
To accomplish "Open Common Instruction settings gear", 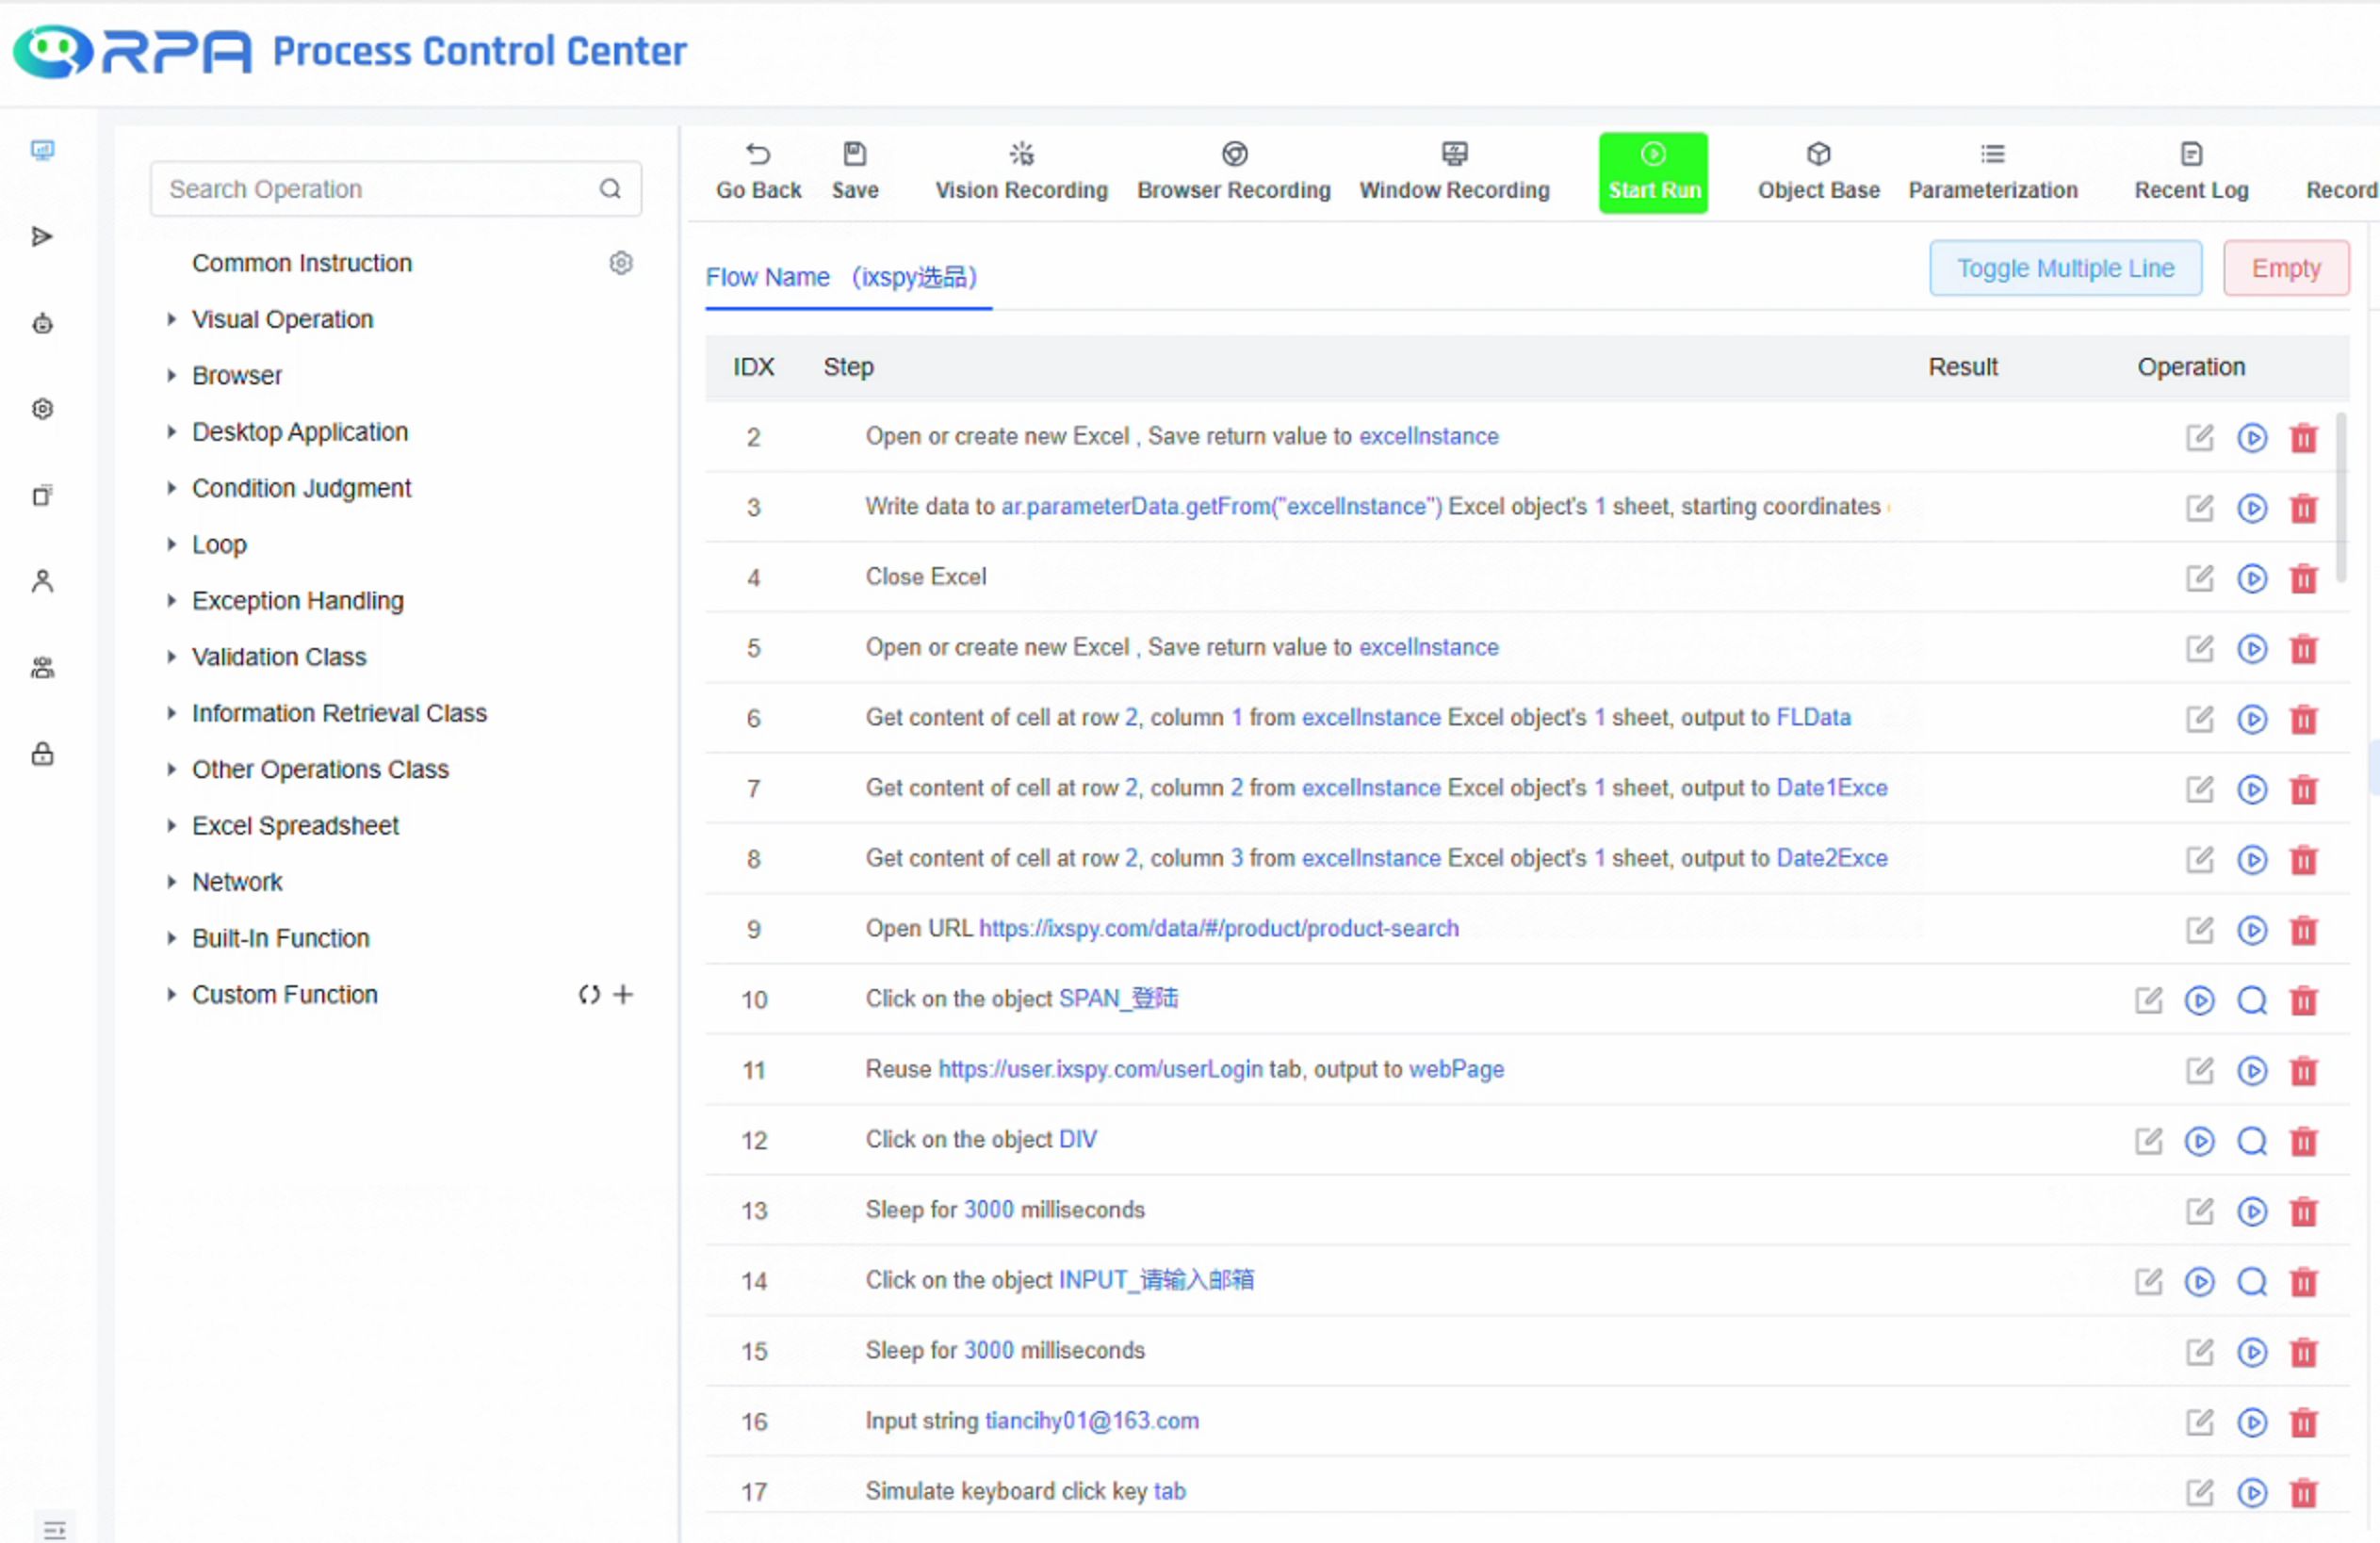I will (621, 263).
